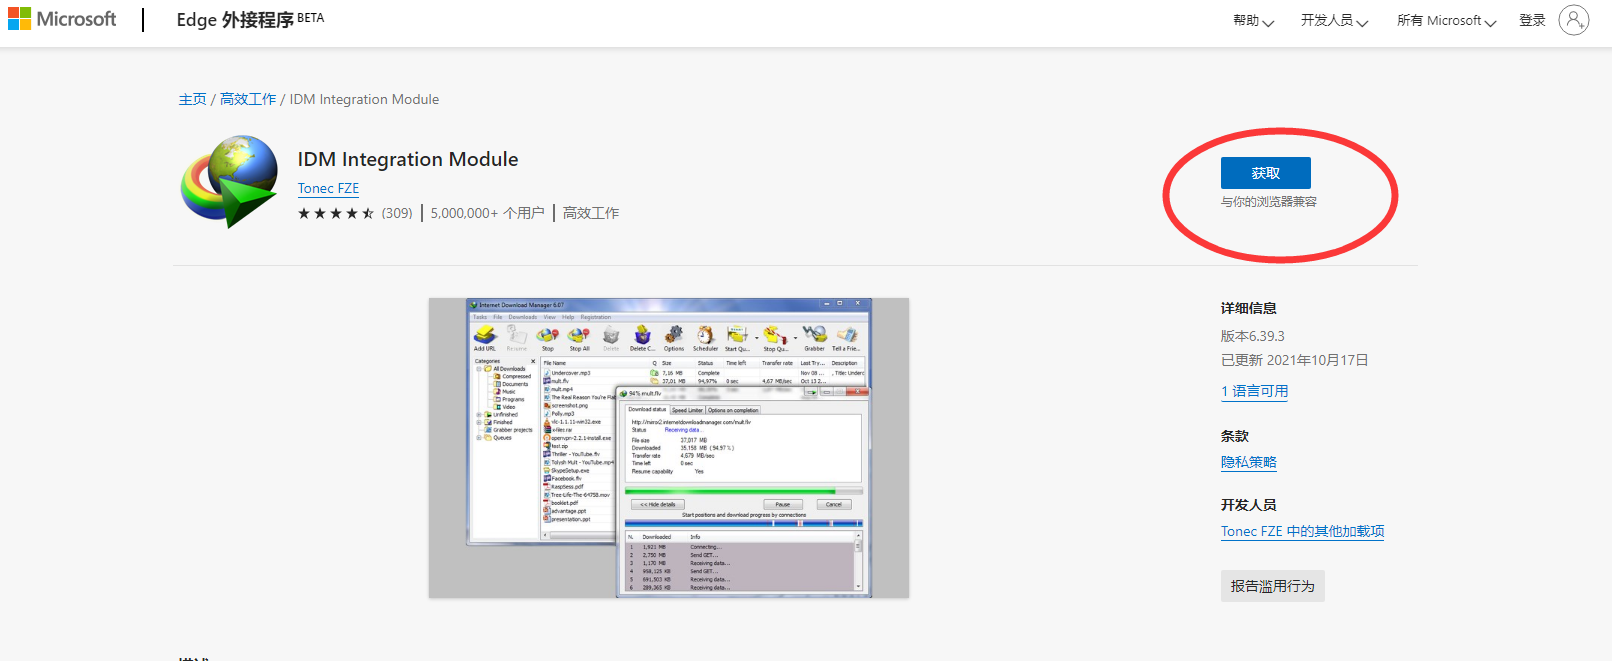
Task: Click the IDM Integration Module app icon
Action: [x=229, y=181]
